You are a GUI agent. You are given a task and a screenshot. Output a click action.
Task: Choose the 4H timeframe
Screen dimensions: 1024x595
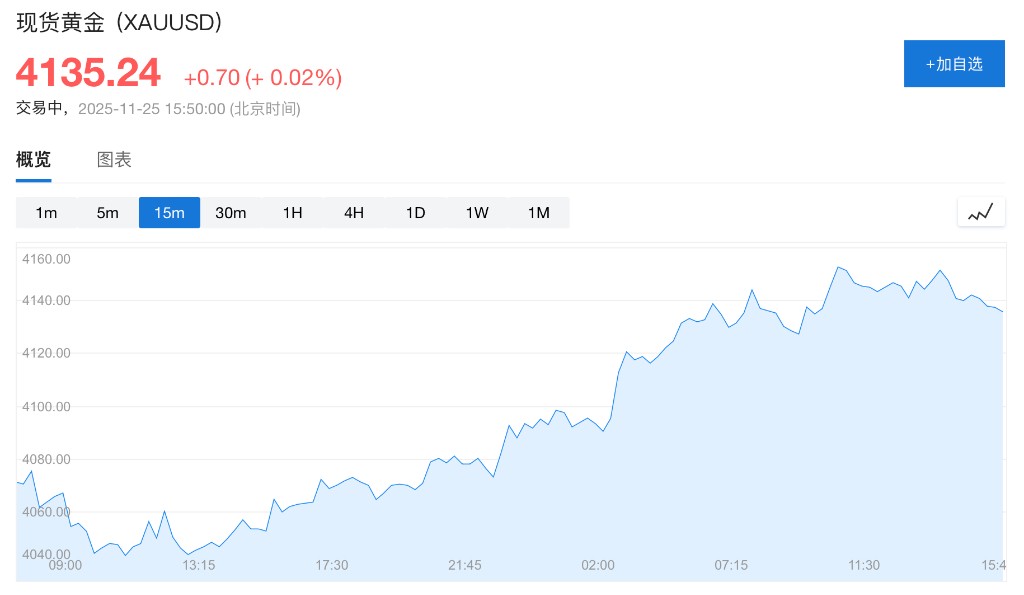354,212
